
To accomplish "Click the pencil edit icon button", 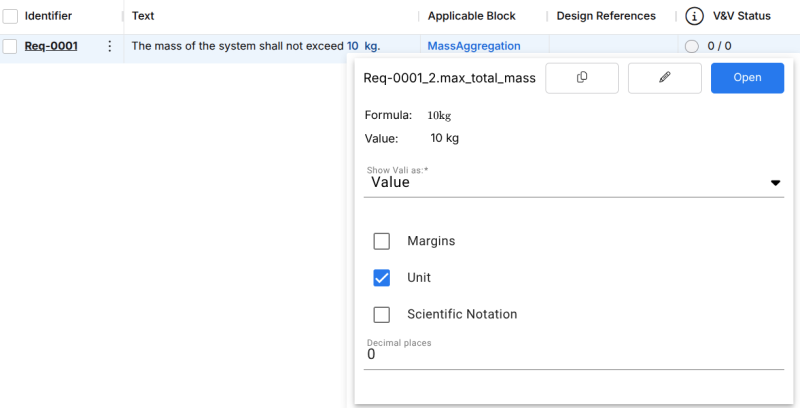I will tap(664, 78).
